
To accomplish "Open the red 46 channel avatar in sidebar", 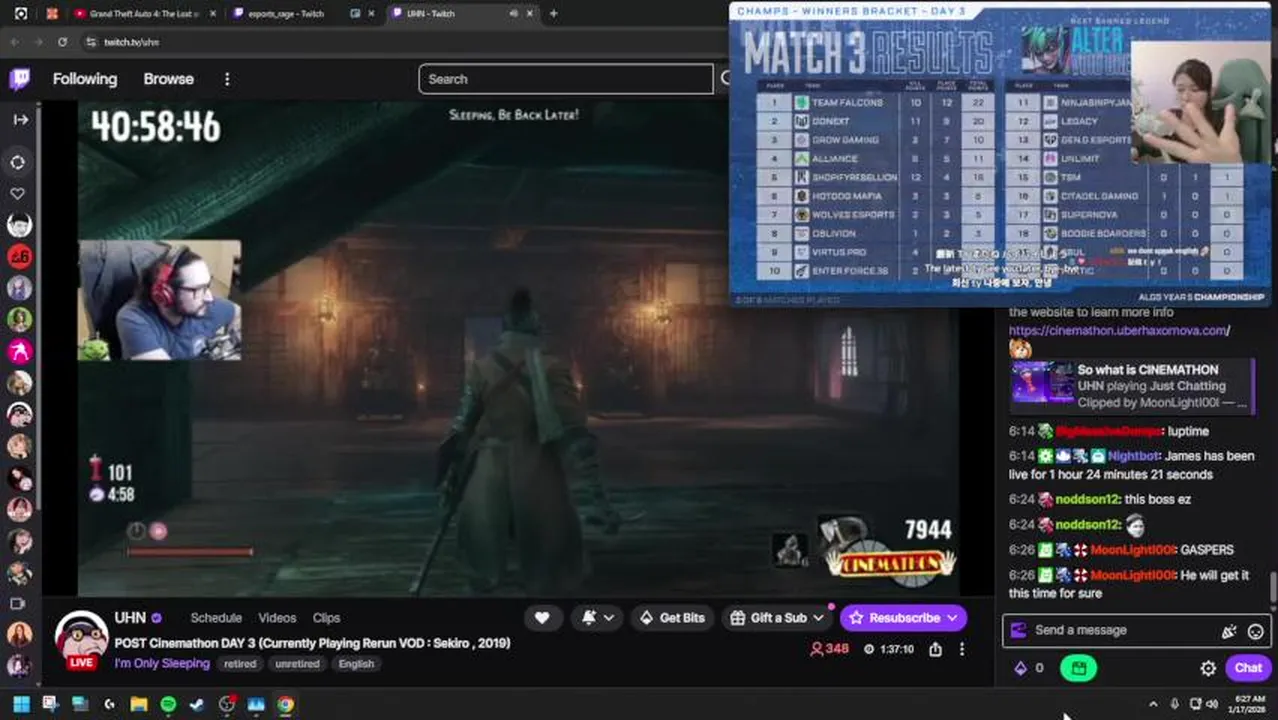I will 19,257.
